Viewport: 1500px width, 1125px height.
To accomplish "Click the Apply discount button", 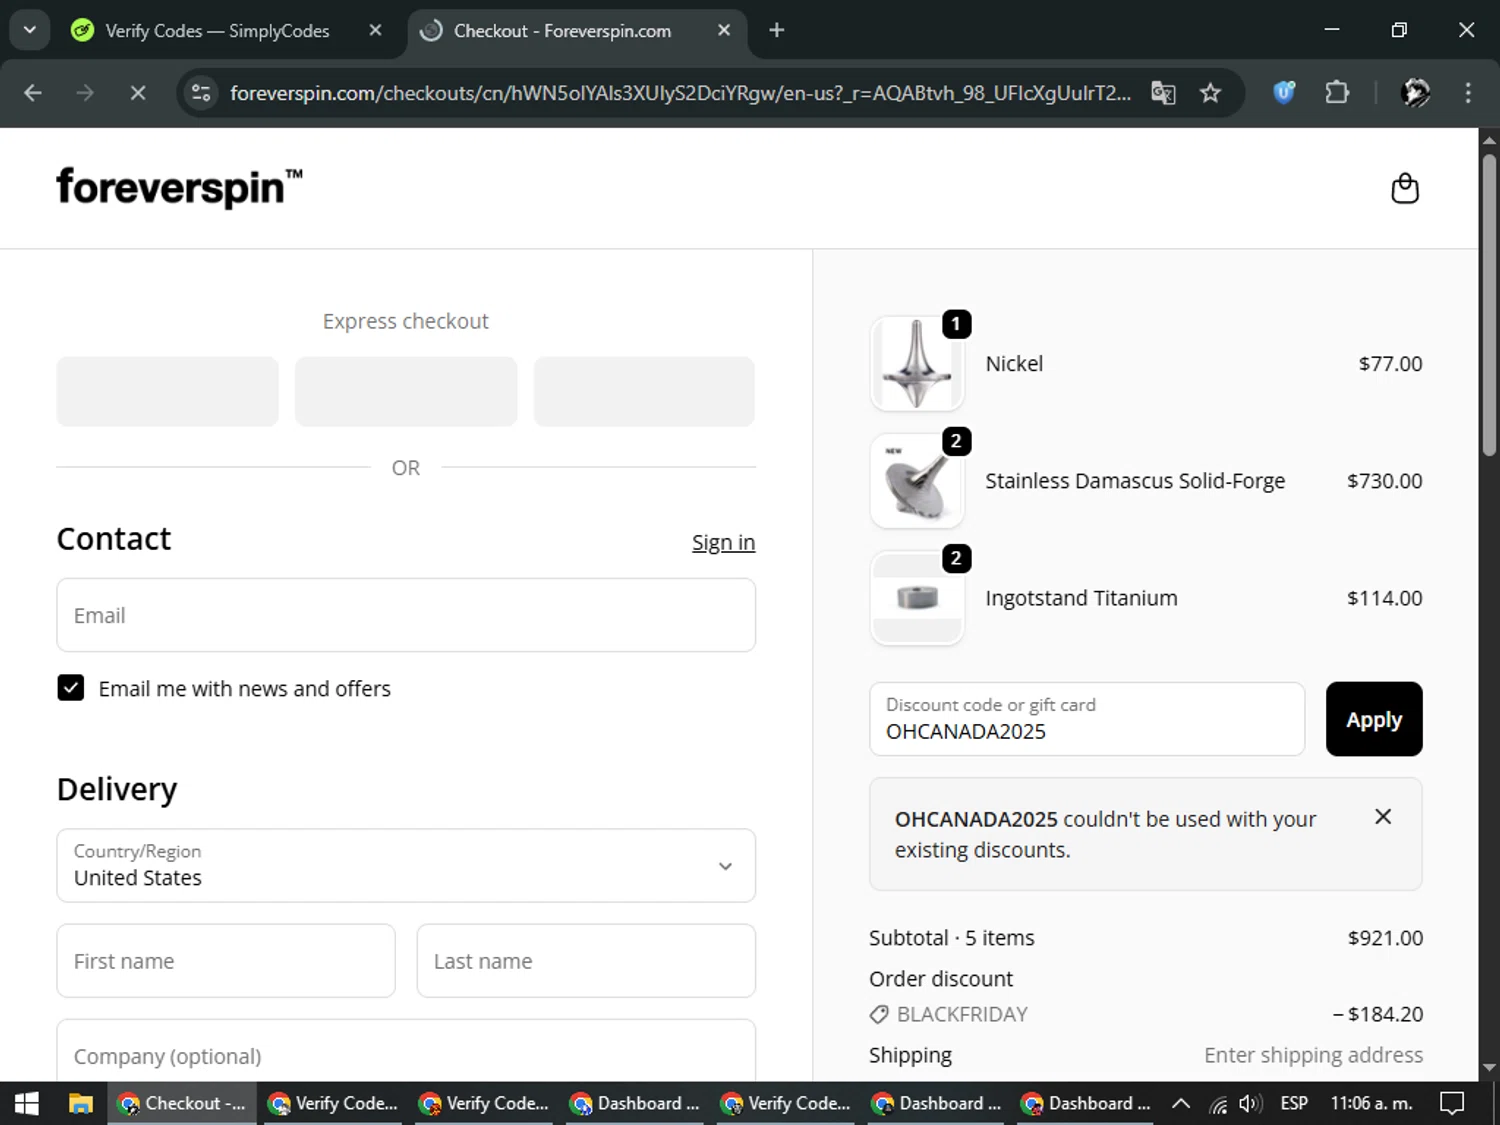I will 1374,719.
